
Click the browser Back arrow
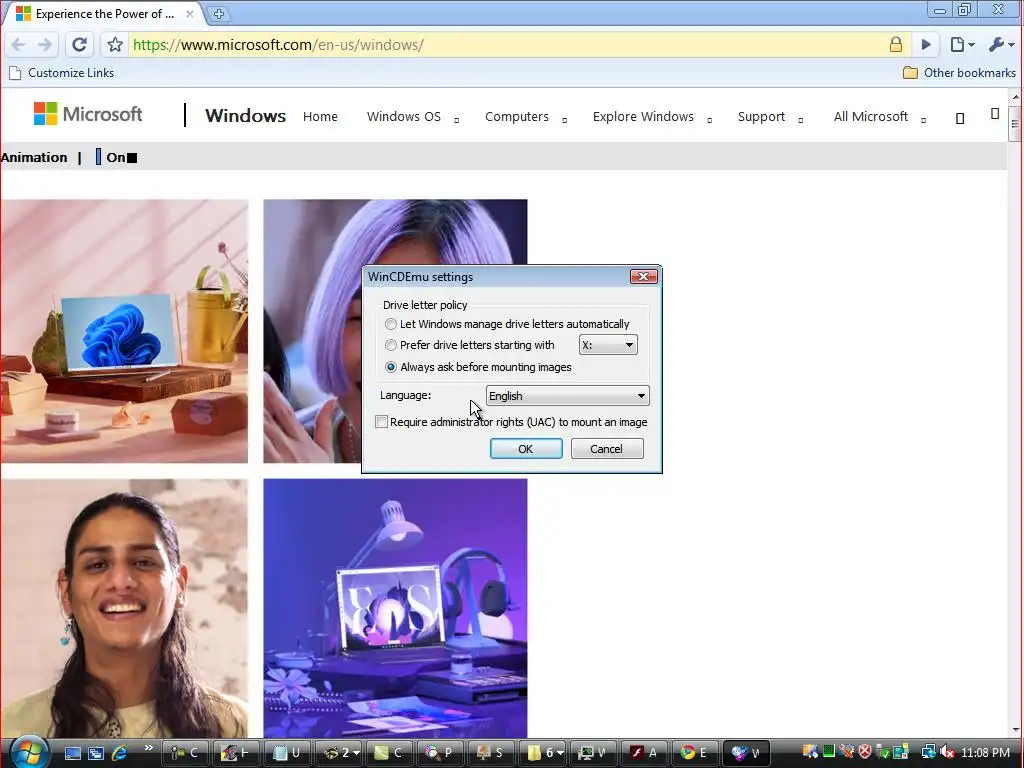[18, 44]
